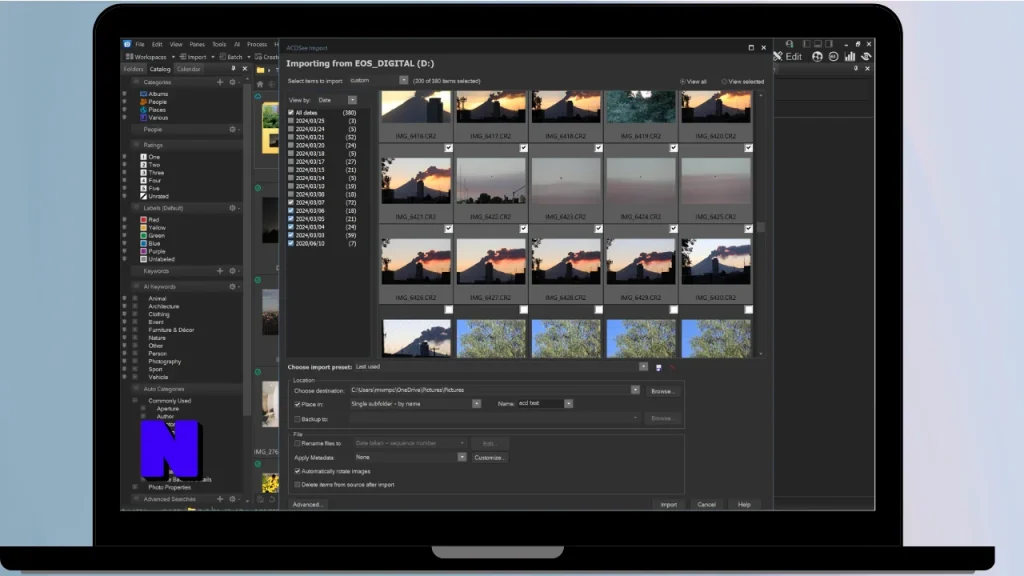Click the red delete preset icon
The width and height of the screenshot is (1024, 576).
[x=672, y=368]
